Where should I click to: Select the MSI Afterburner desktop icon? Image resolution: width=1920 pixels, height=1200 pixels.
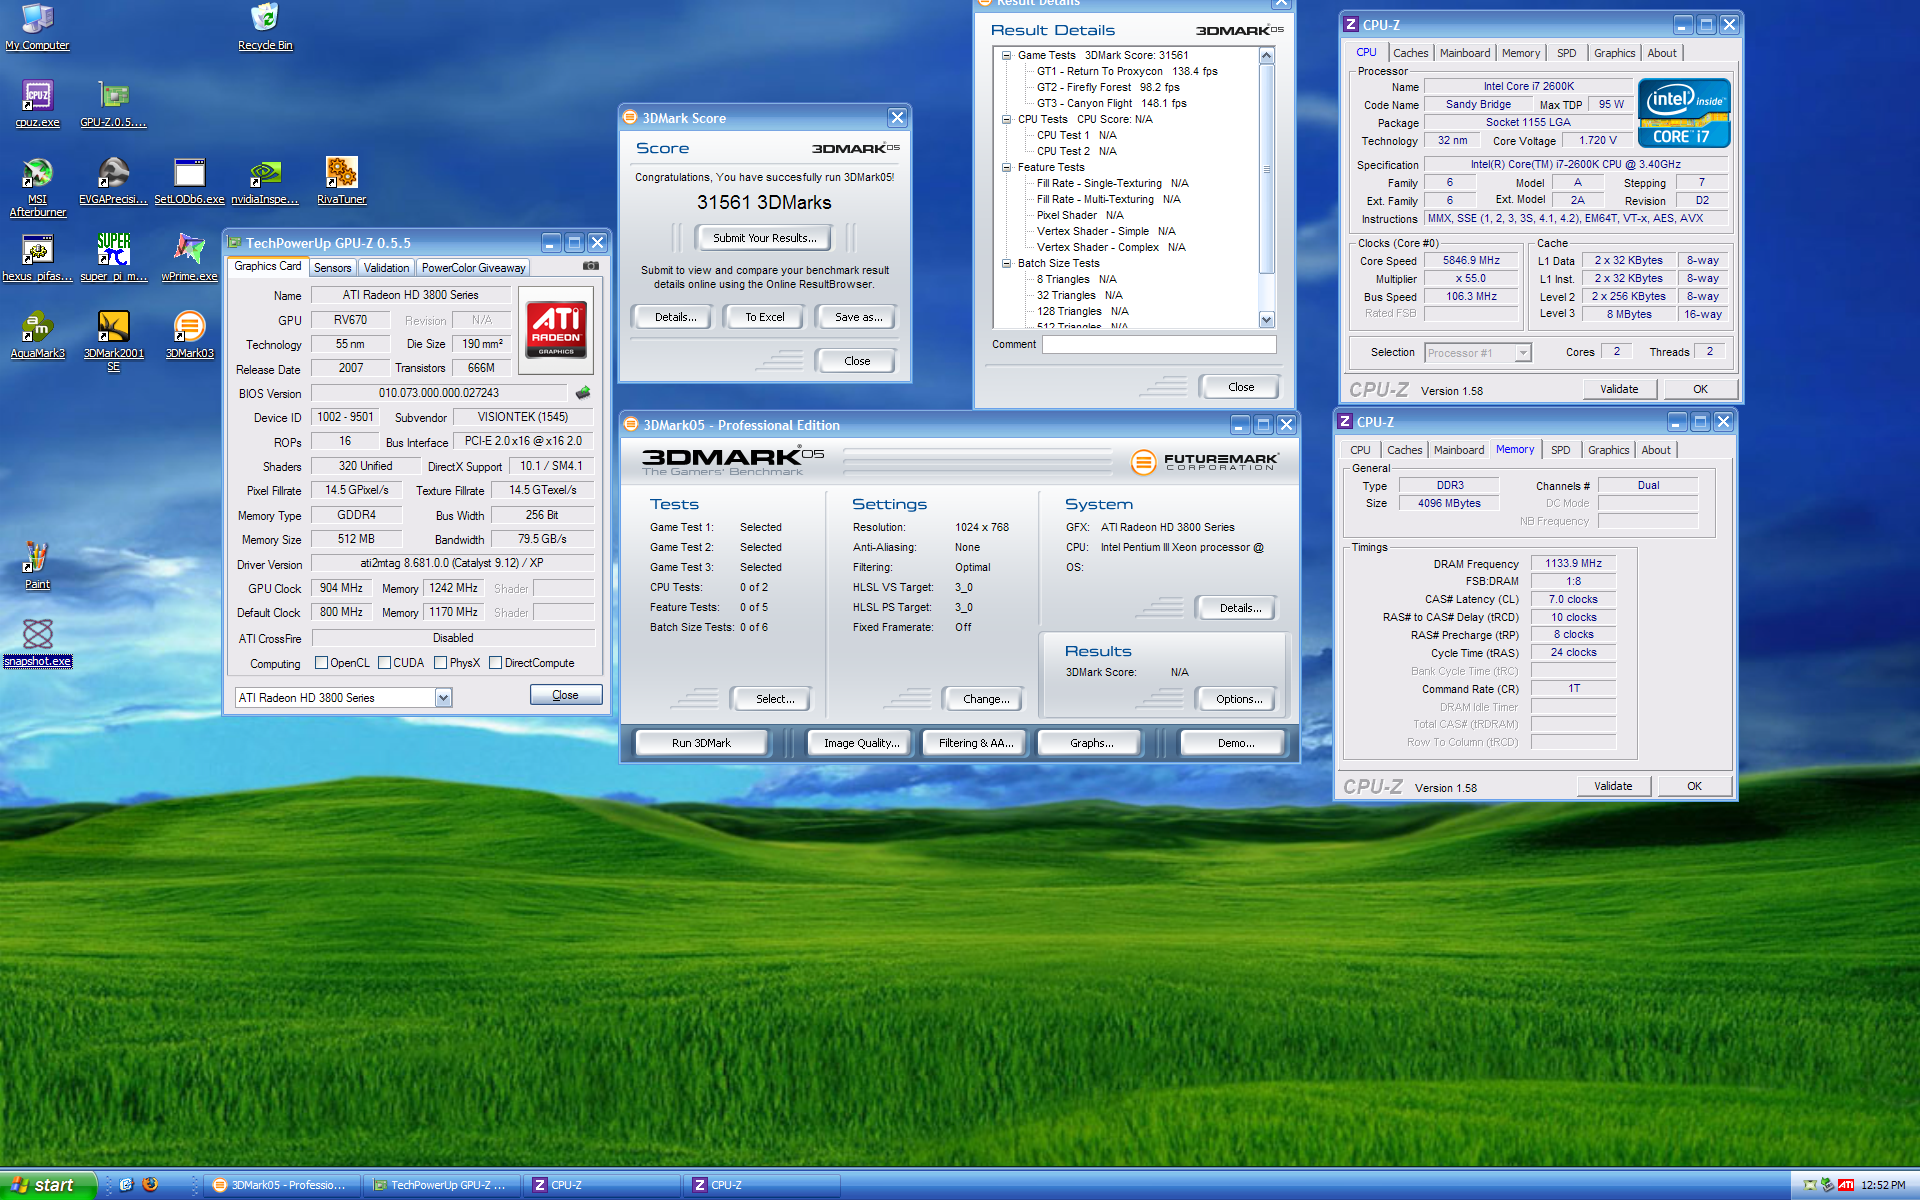[x=37, y=186]
